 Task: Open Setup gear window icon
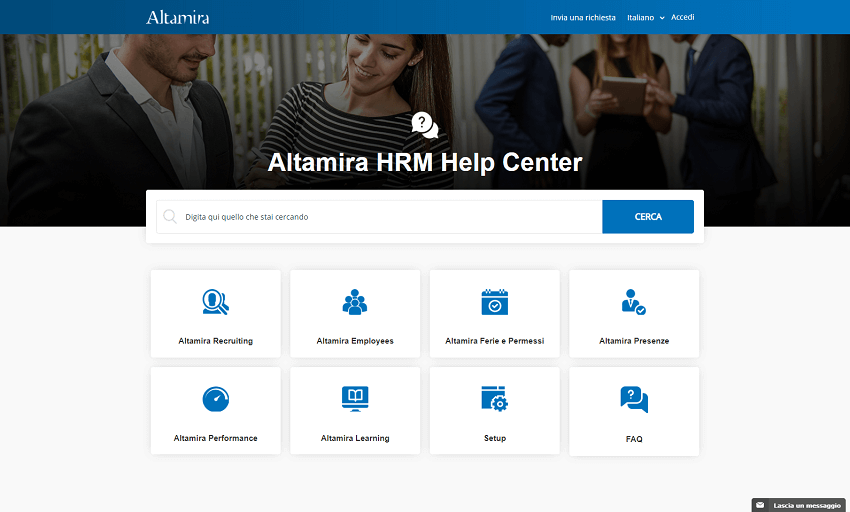point(494,399)
